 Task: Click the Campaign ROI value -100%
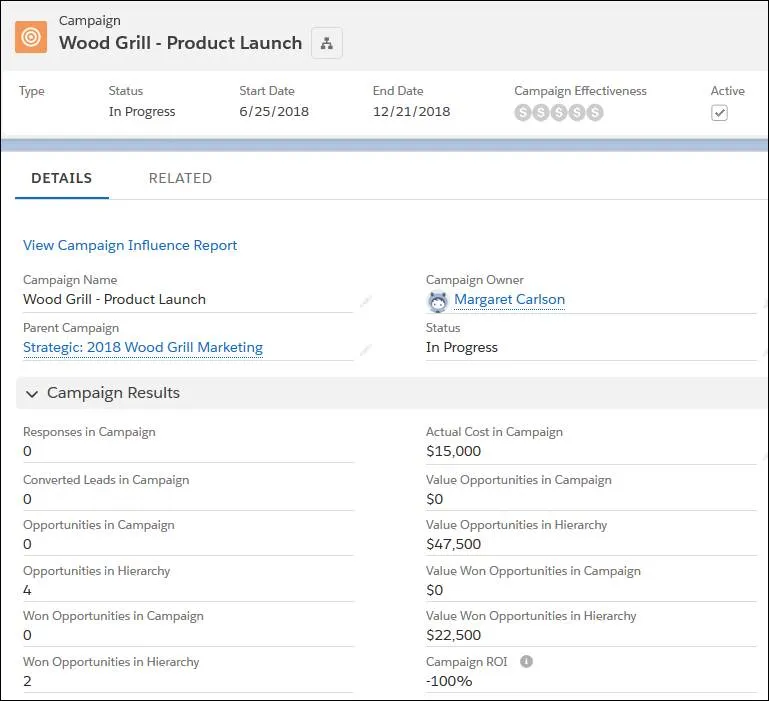click(449, 681)
